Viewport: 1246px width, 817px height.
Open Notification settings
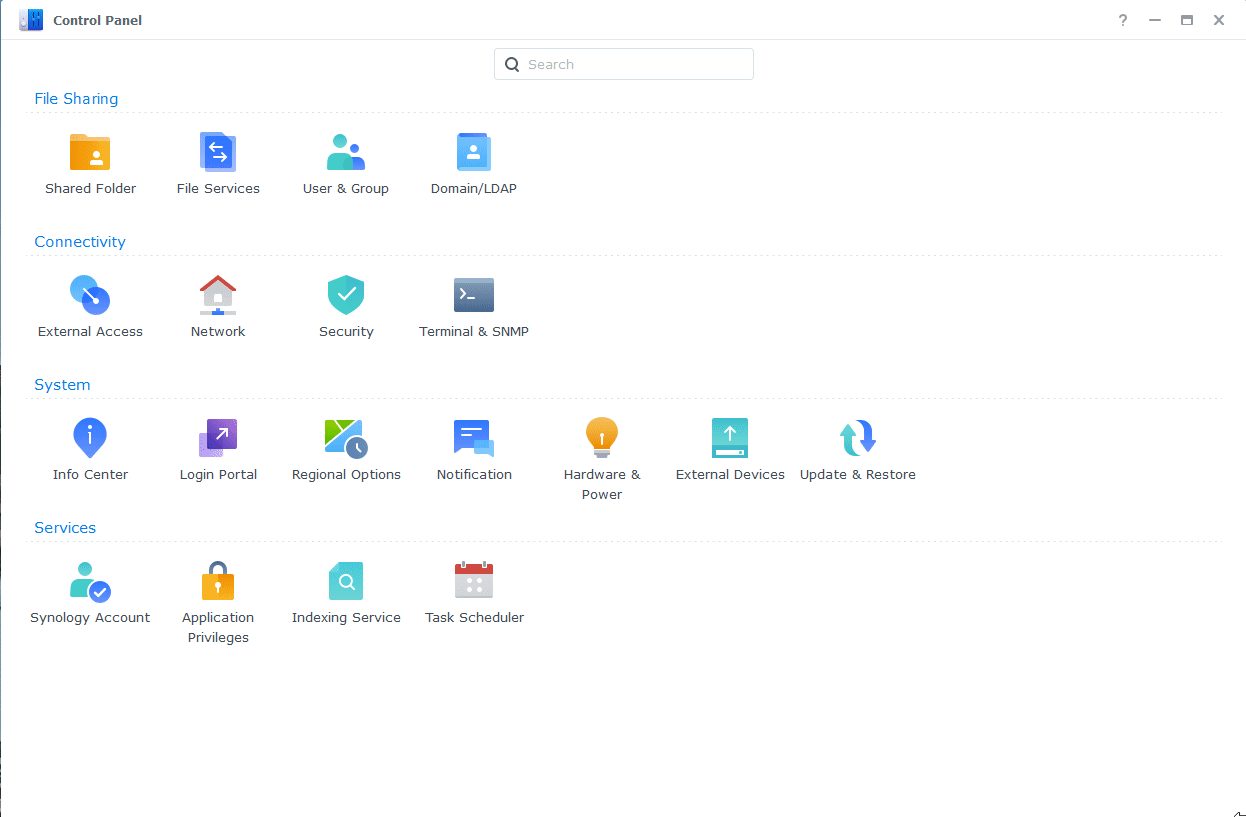pos(474,439)
